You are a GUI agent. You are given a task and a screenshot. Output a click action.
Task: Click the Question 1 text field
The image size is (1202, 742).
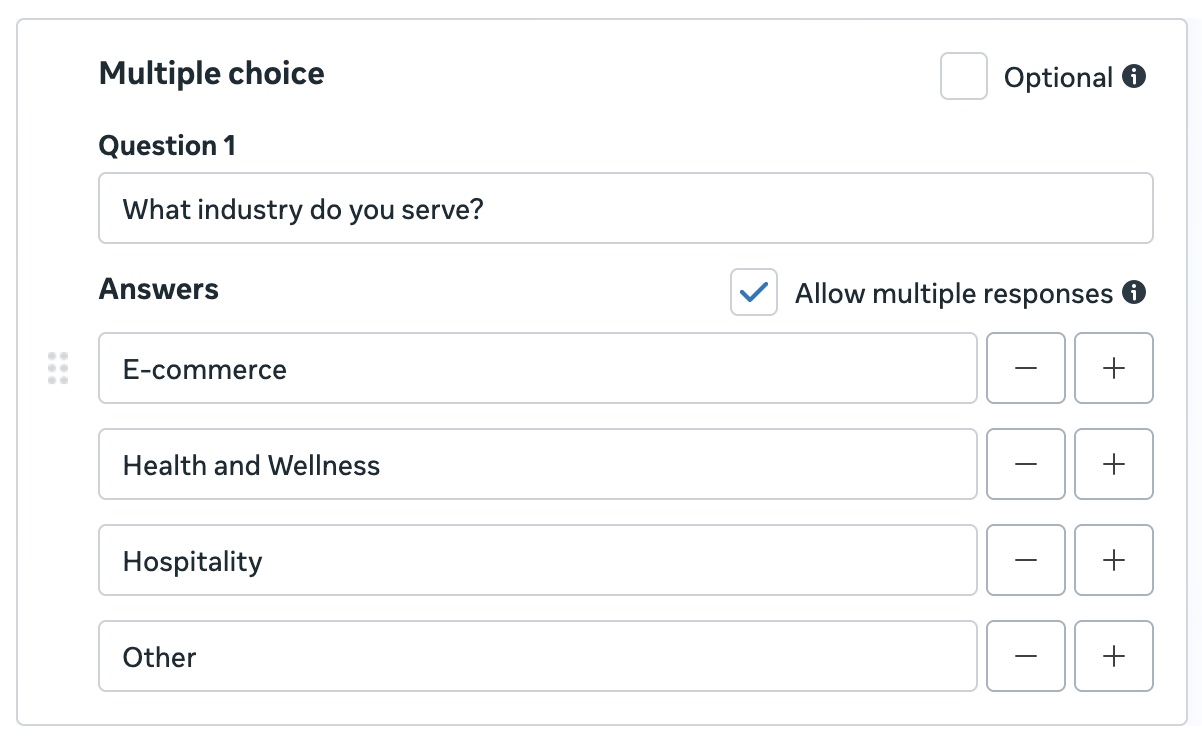(626, 208)
